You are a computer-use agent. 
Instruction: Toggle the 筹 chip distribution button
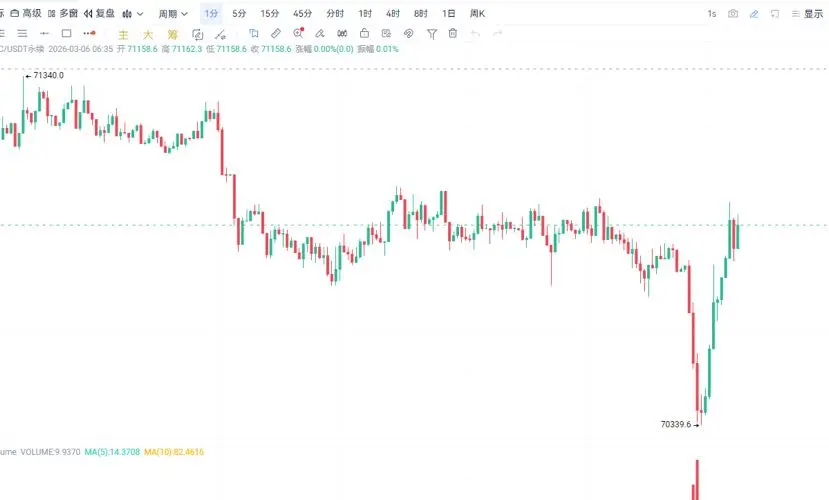click(x=172, y=35)
